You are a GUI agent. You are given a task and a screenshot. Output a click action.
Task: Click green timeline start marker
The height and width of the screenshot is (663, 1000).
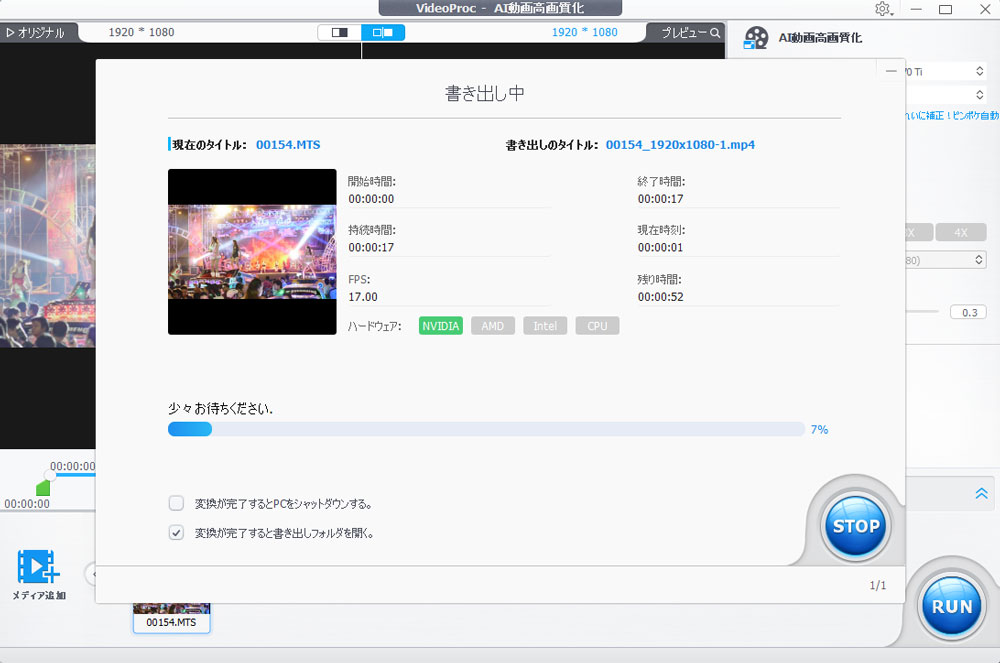(x=43, y=488)
